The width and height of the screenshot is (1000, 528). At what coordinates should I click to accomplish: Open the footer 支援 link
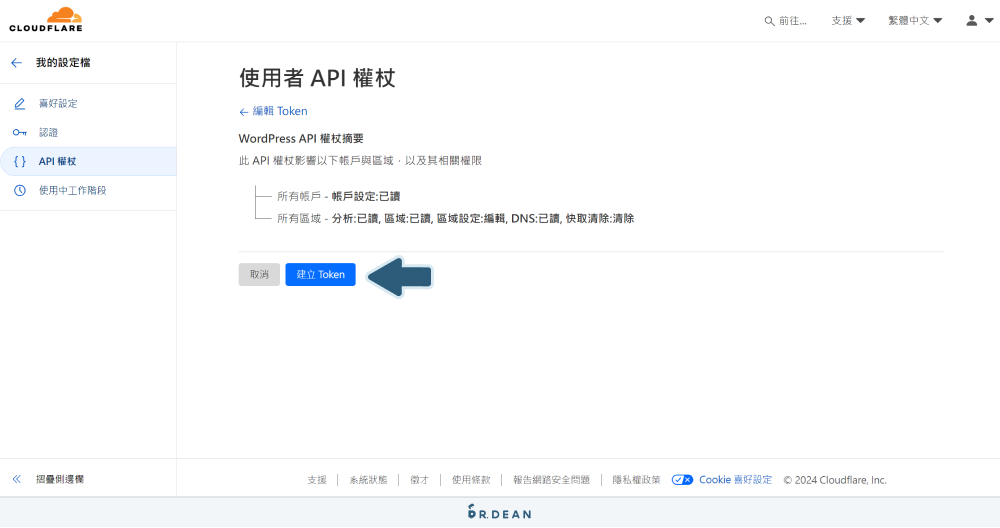coord(317,480)
